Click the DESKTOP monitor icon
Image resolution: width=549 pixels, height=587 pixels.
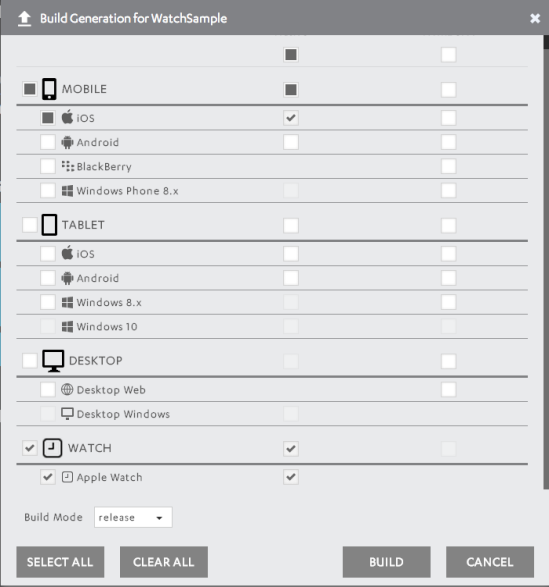coord(53,361)
